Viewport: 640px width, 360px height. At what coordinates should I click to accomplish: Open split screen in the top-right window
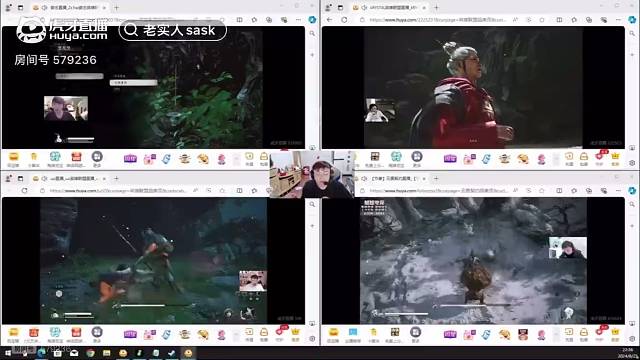[x=559, y=20]
